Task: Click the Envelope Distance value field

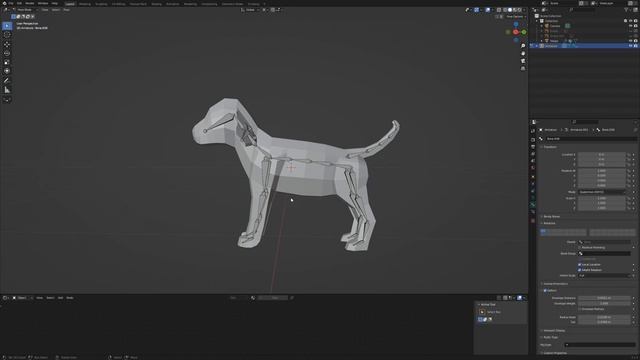Action: [x=604, y=298]
